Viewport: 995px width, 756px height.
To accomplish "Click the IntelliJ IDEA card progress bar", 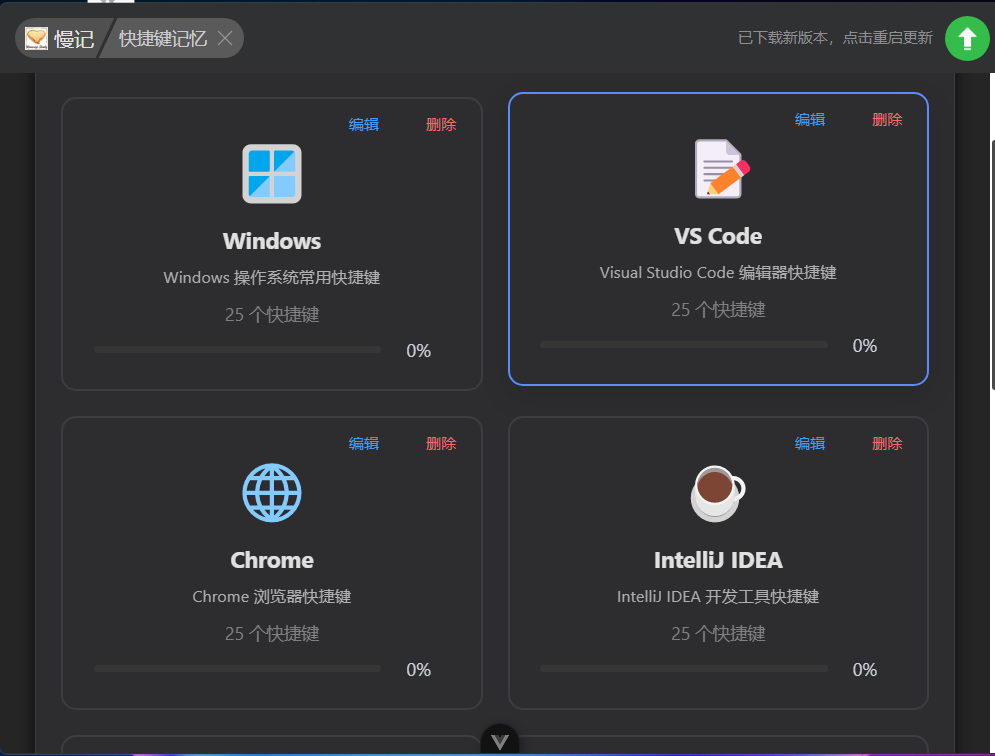I will (x=684, y=668).
